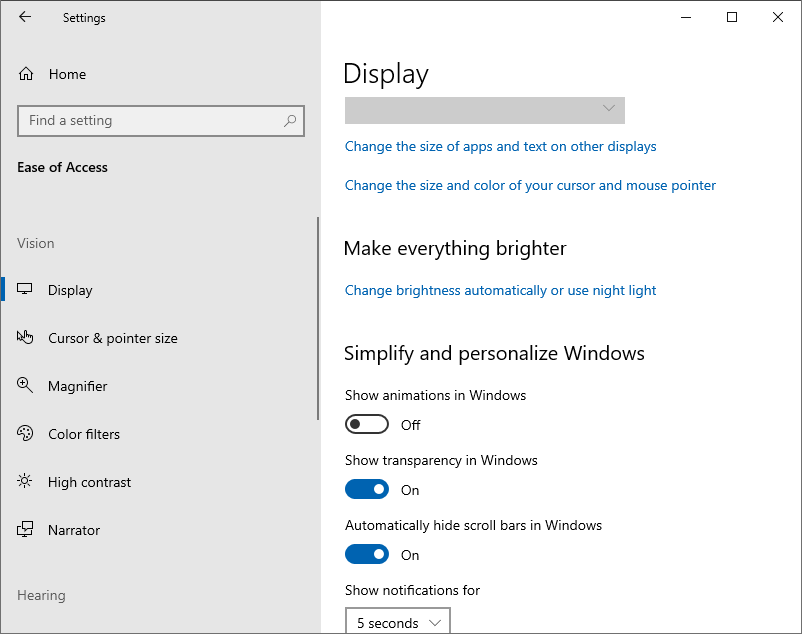The height and width of the screenshot is (634, 802).
Task: Click Simplify and personalize Windows heading
Action: click(x=494, y=354)
